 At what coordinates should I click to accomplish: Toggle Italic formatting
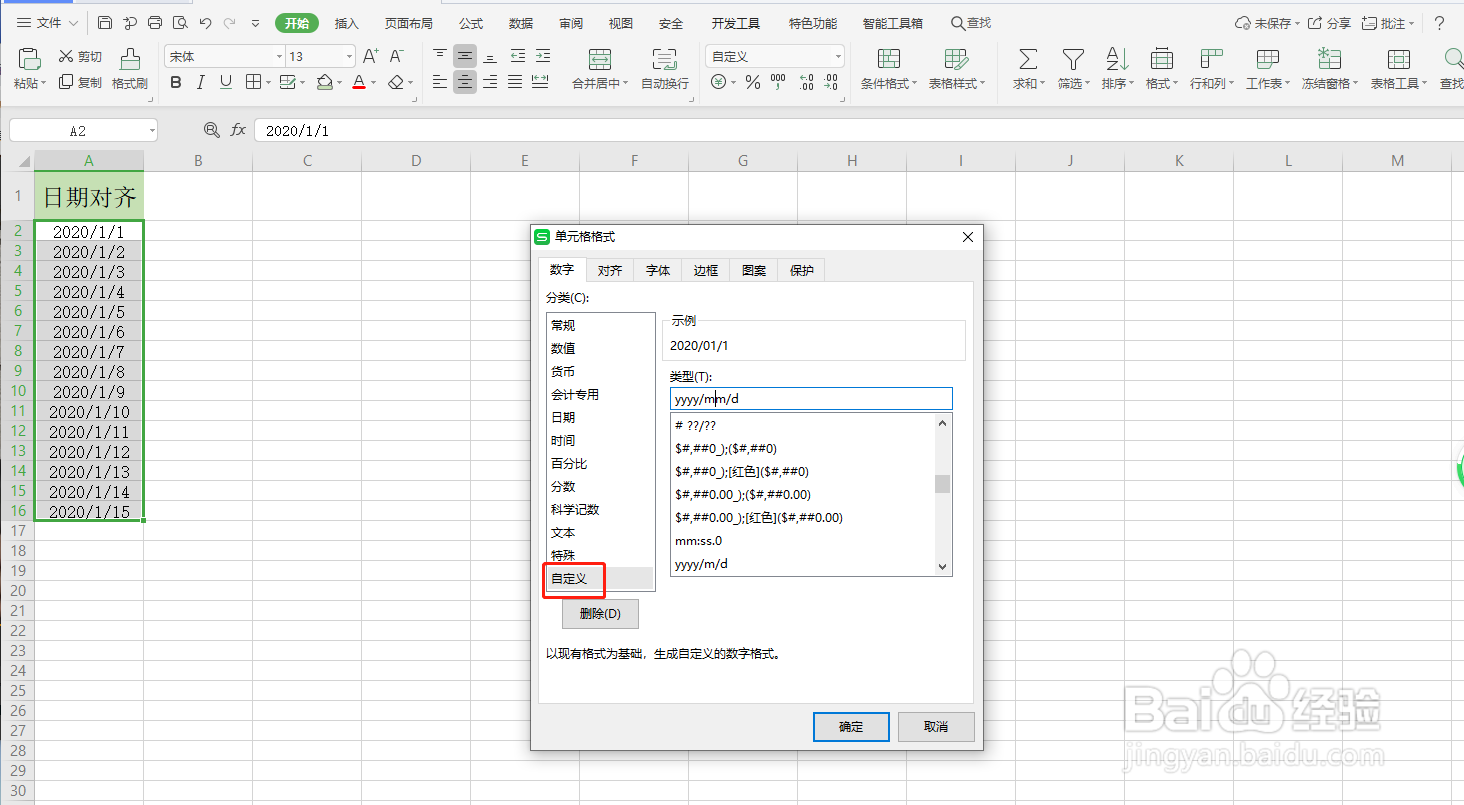[x=201, y=83]
